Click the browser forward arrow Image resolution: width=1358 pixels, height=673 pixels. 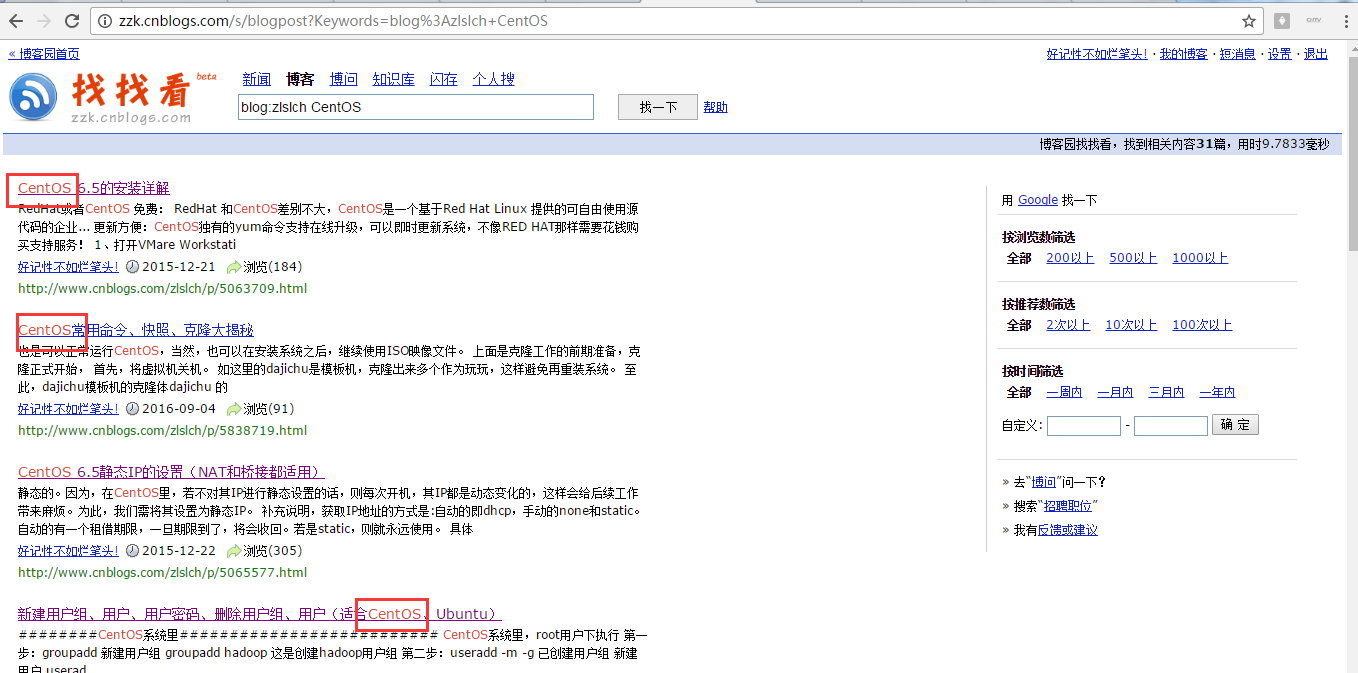pos(44,21)
